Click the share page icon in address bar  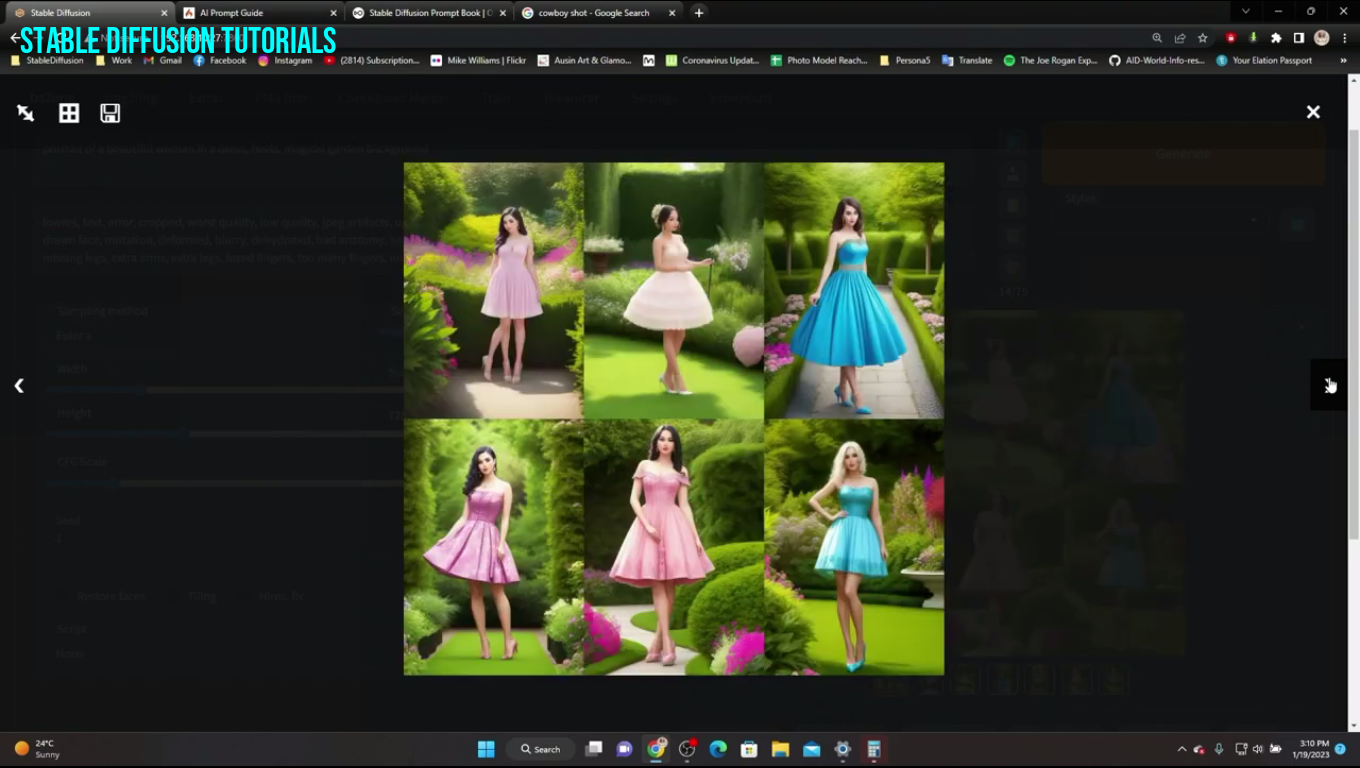click(1180, 38)
